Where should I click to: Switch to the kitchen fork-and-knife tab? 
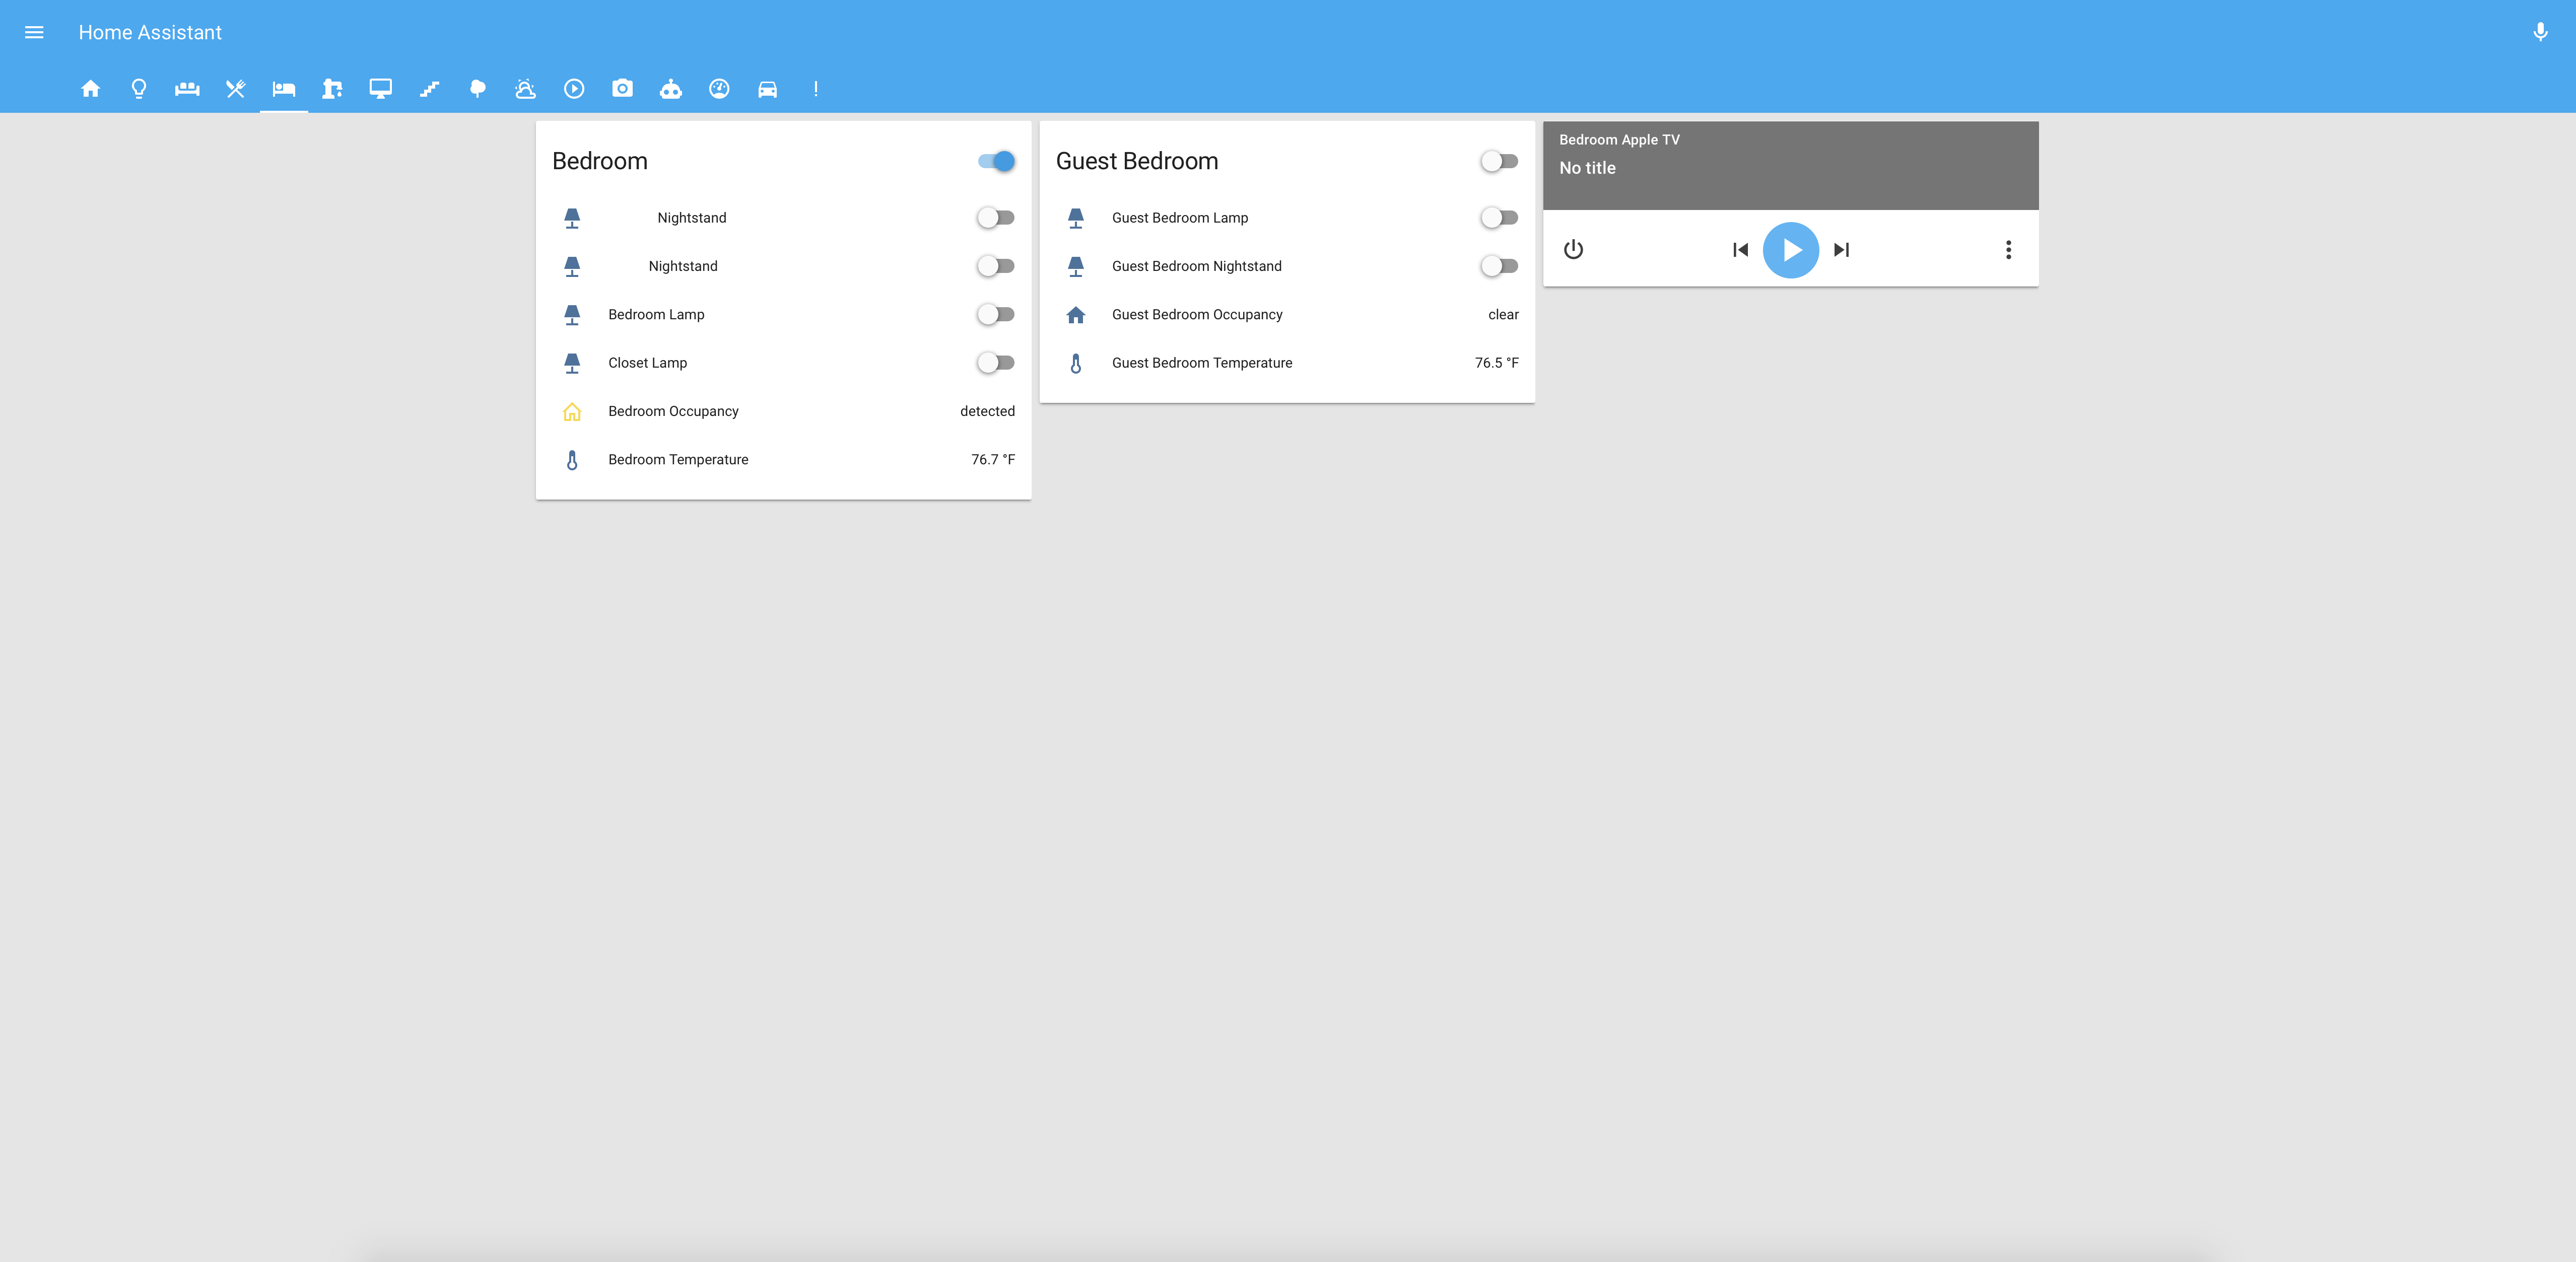click(236, 89)
